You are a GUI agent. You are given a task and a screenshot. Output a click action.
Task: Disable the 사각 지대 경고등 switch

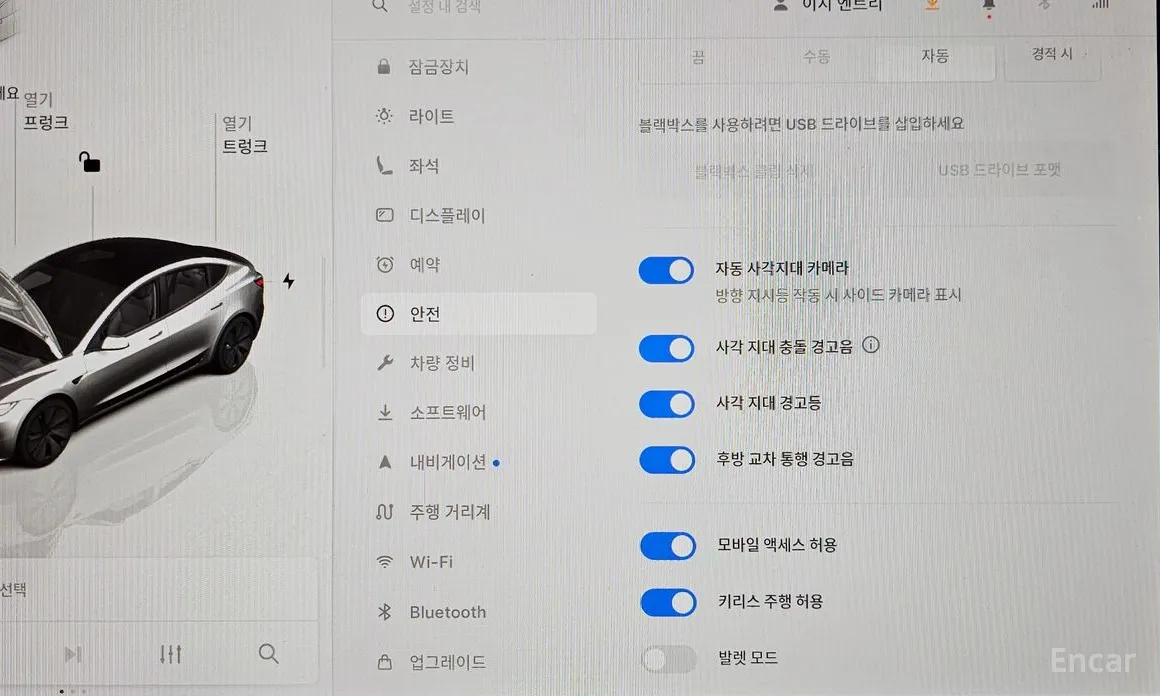(x=667, y=405)
